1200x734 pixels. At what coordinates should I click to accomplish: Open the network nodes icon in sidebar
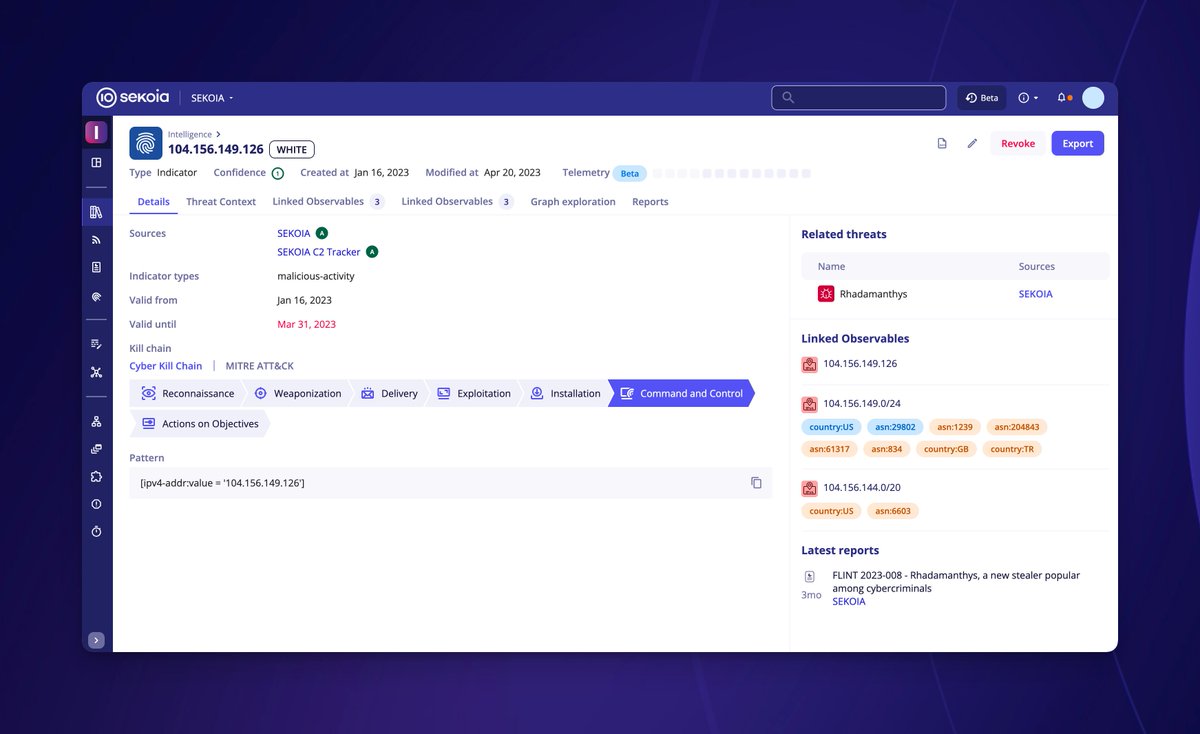96,372
